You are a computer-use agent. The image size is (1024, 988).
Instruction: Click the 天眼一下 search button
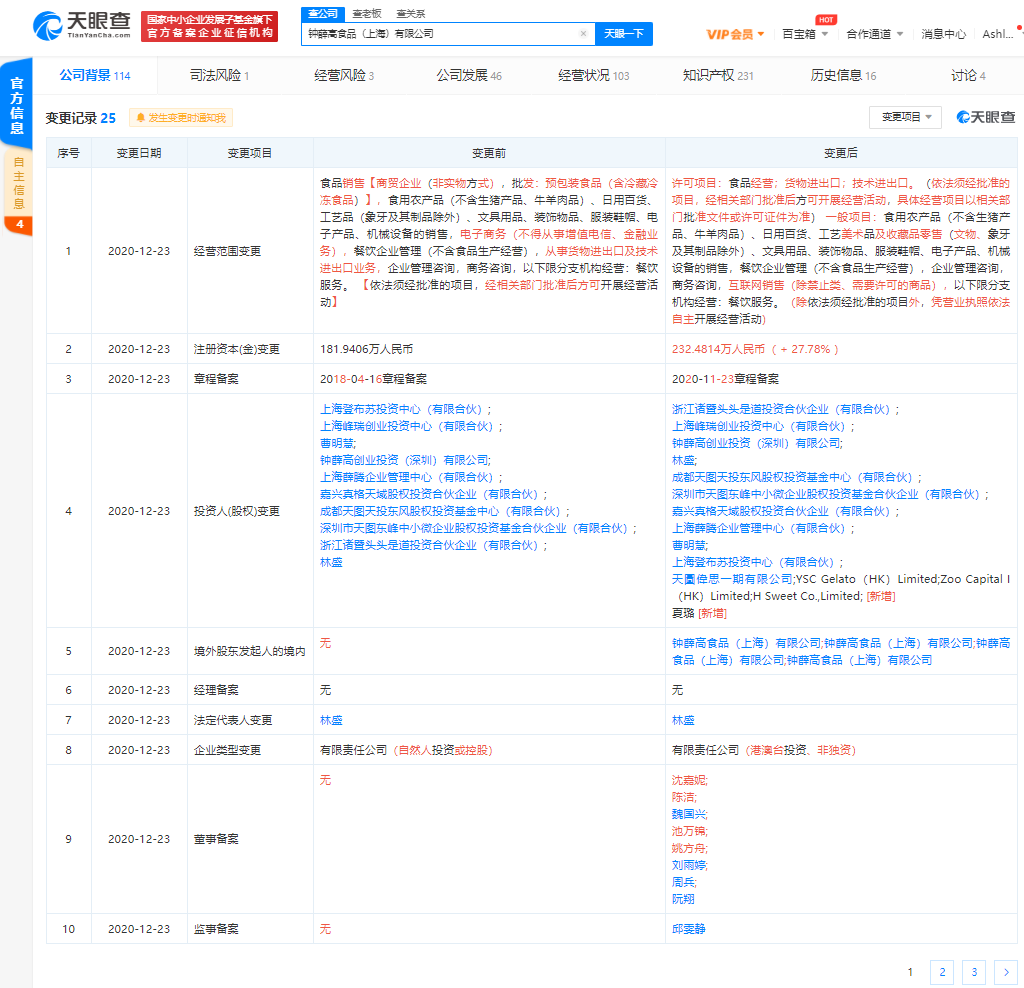624,34
